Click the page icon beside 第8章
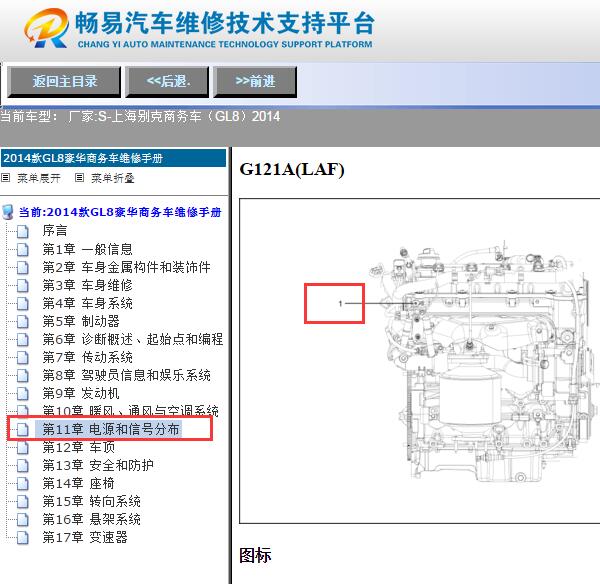This screenshot has width=600, height=584. click(23, 375)
